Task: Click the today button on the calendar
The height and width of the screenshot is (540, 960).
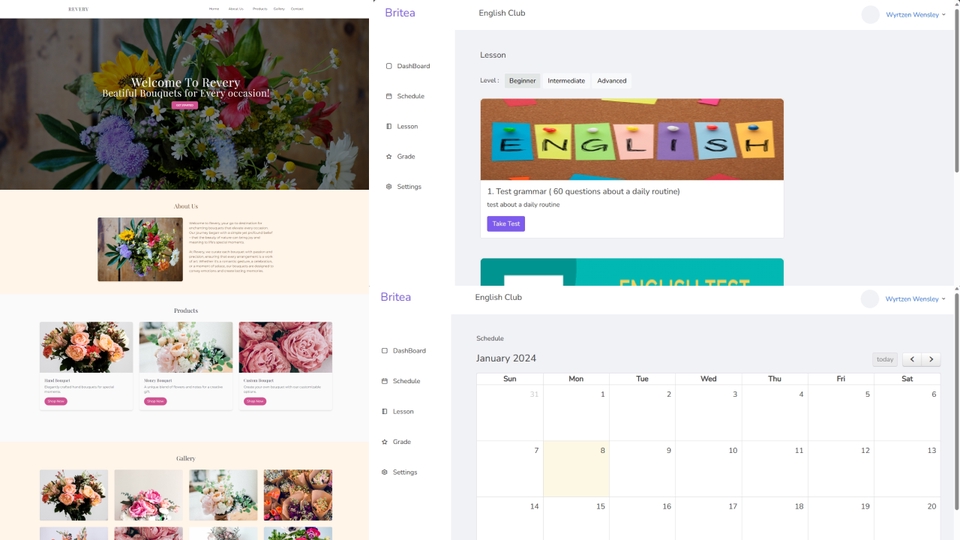Action: coord(885,359)
